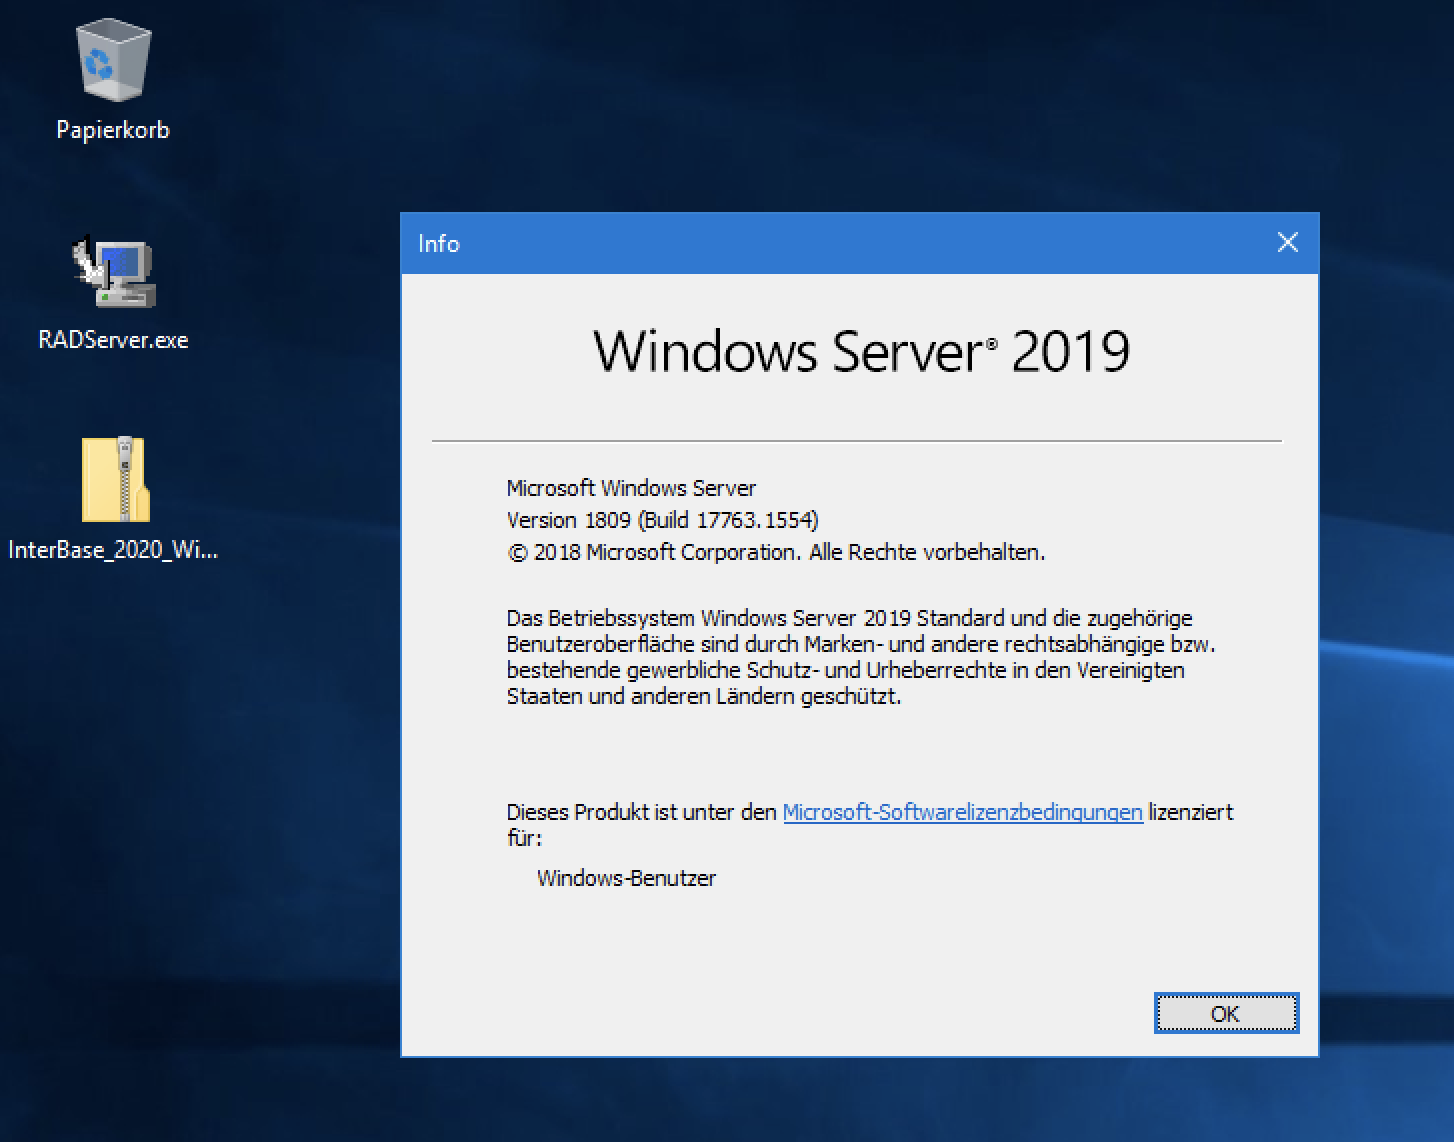Close the Info dialog with X
Screen dimensions: 1454x1142
[x=1288, y=243]
